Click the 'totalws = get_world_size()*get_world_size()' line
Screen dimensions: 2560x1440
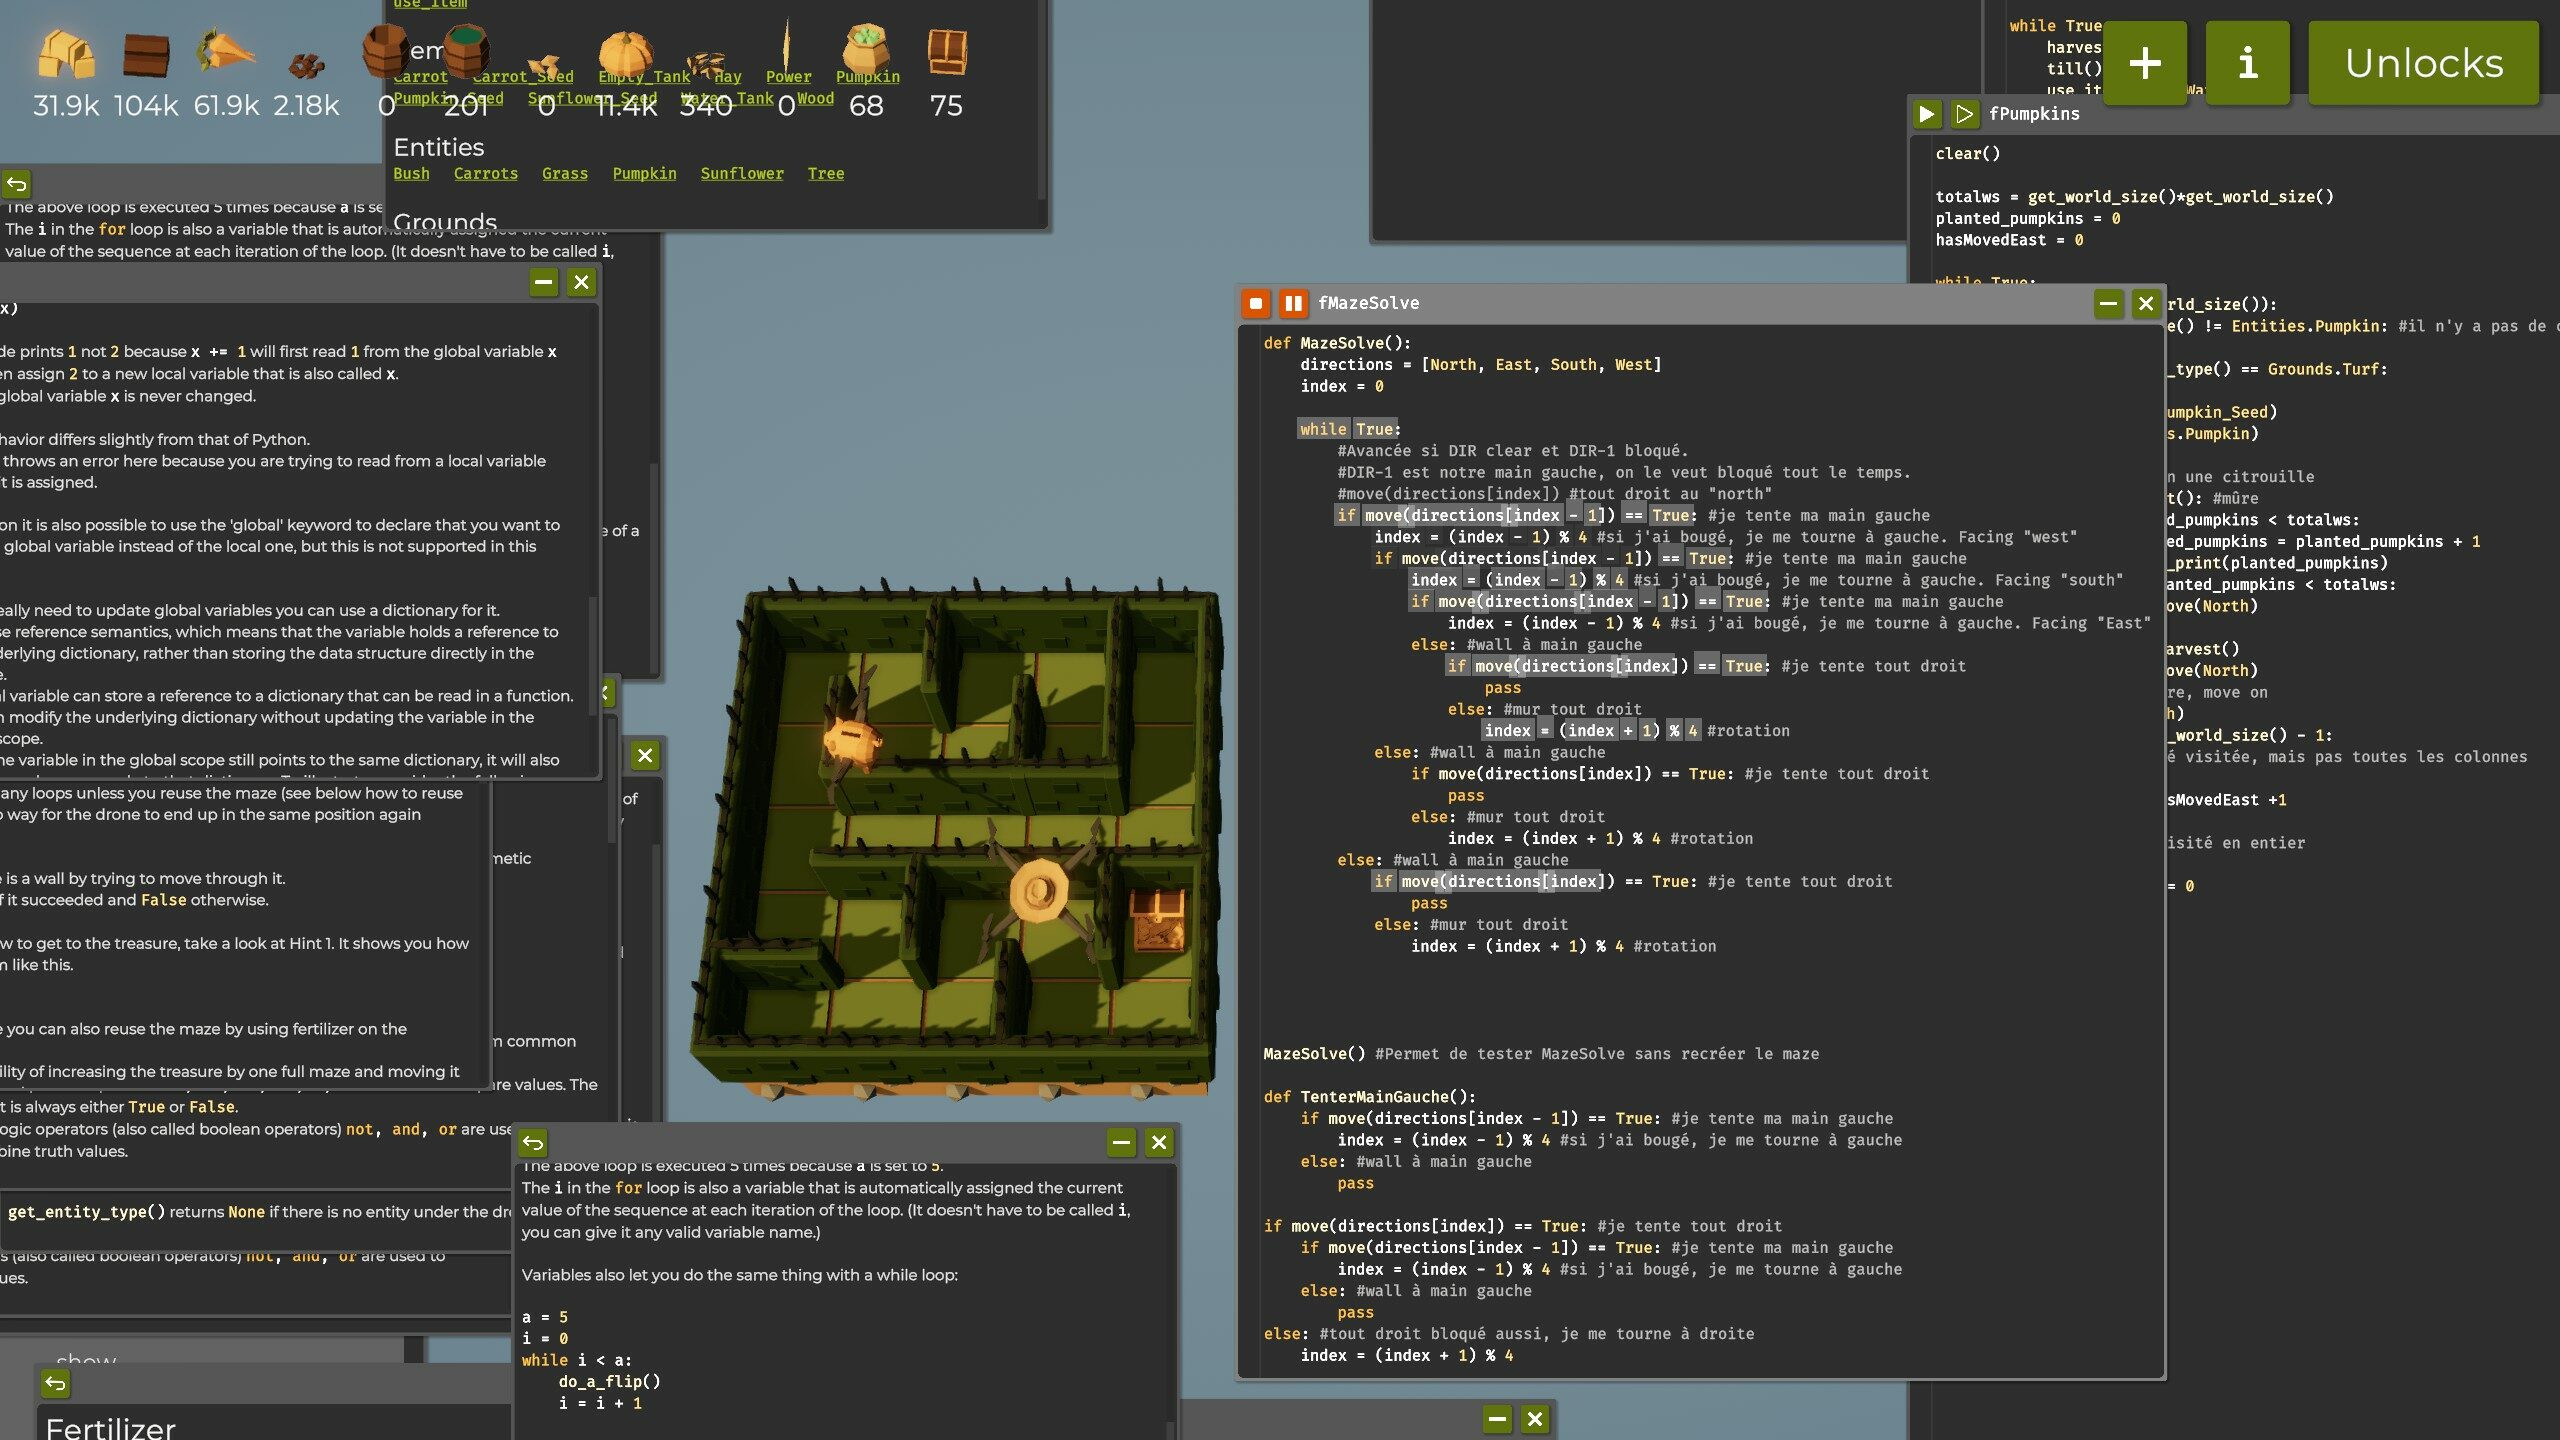coord(2135,197)
